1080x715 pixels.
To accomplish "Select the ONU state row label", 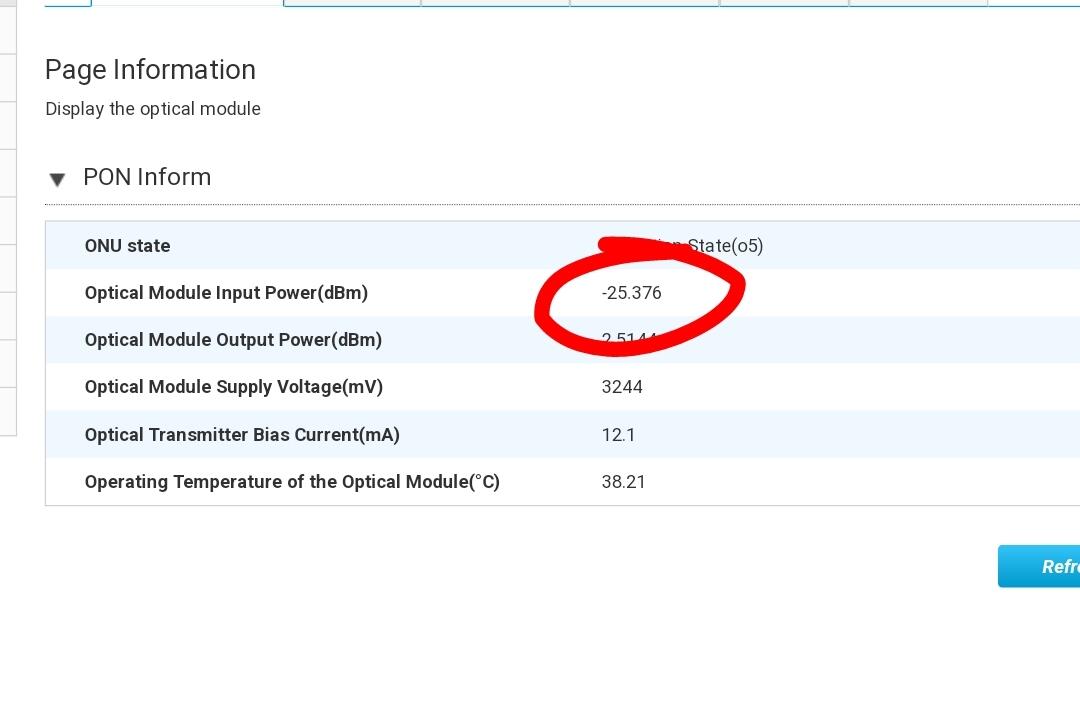I will pyautogui.click(x=127, y=246).
